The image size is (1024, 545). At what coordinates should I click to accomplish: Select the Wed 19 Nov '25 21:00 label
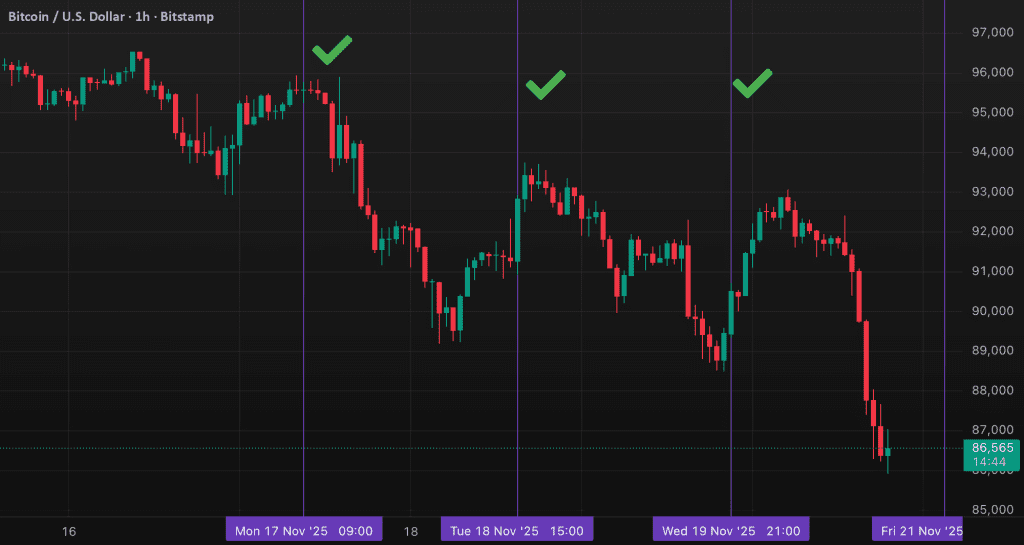pyautogui.click(x=731, y=530)
